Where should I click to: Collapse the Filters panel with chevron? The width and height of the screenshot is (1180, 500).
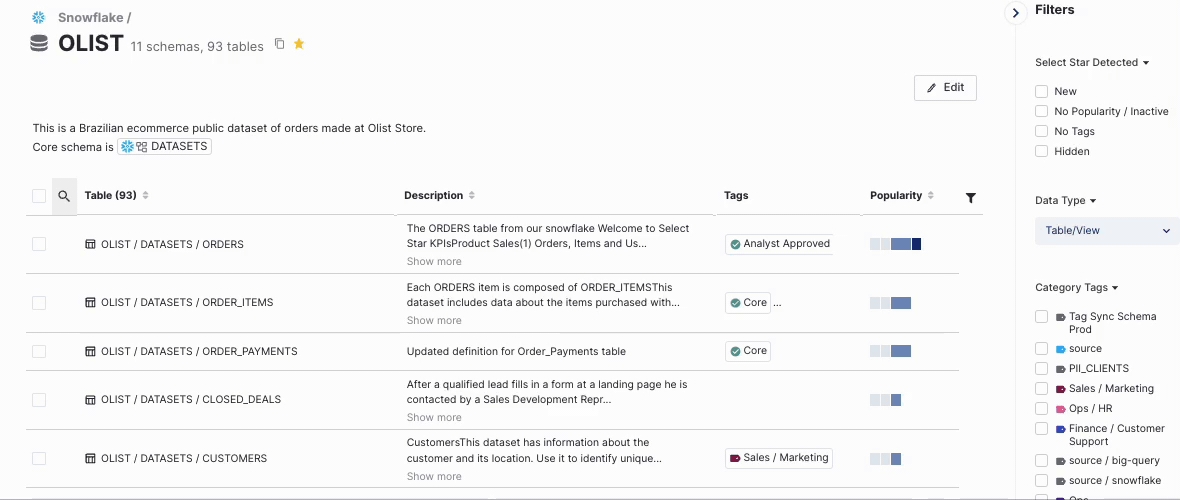1015,13
